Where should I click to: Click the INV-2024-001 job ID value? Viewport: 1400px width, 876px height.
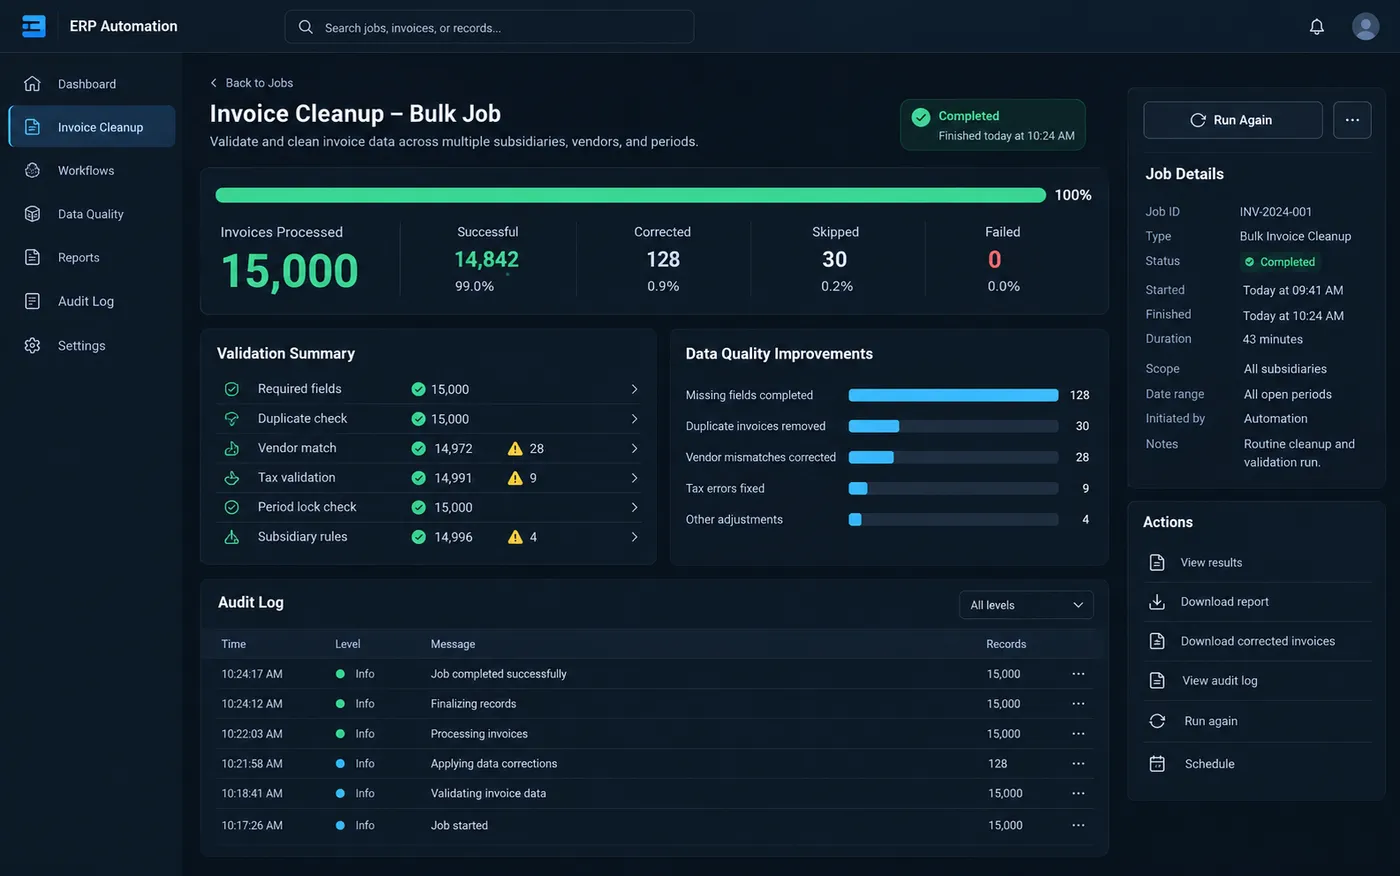click(1276, 212)
